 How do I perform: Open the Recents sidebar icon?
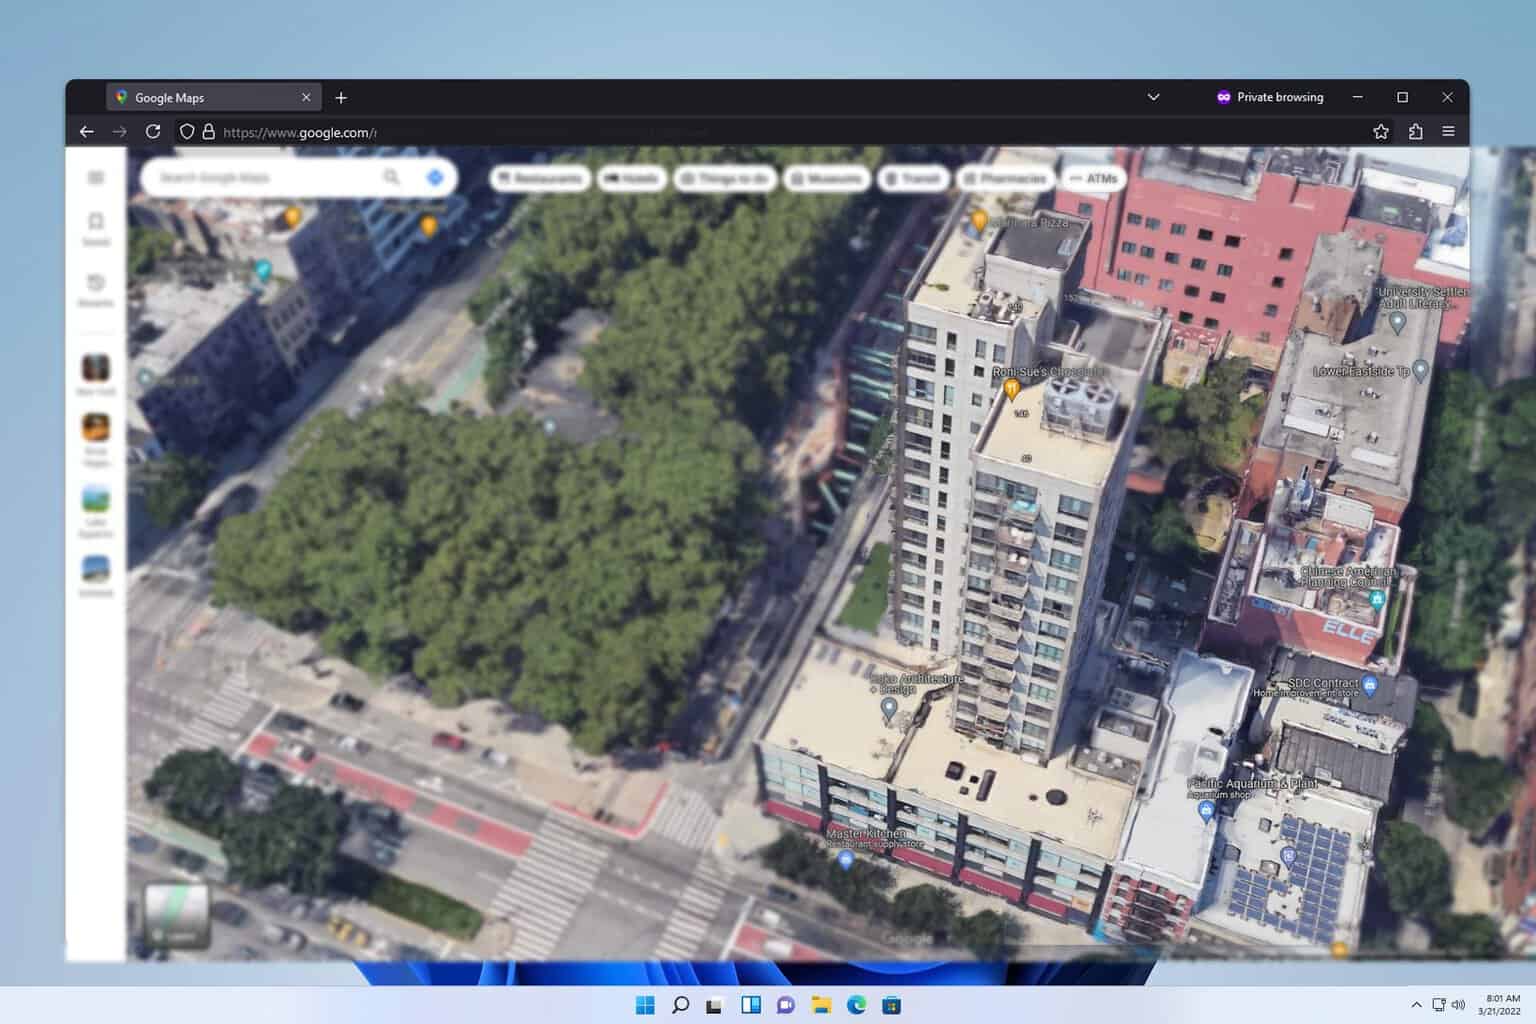tap(96, 289)
